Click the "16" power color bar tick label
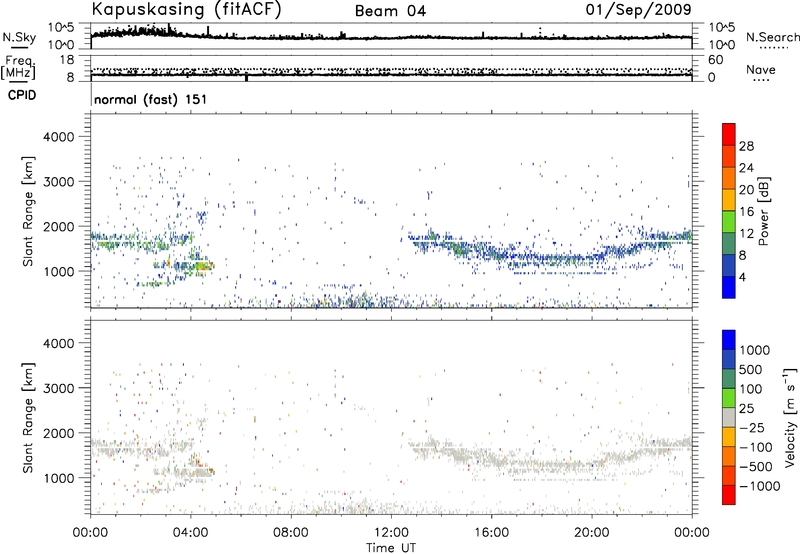Screen dimensions: 800x554 pos(746,211)
